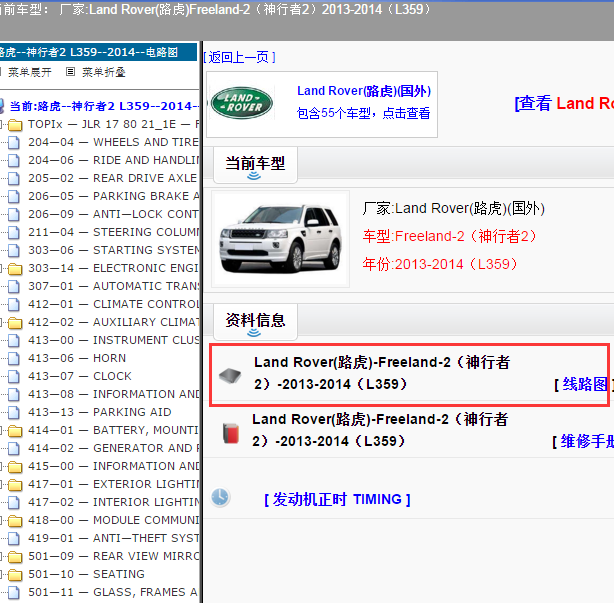Open the Land Rover(路虎)(国外) brand link
This screenshot has height=603, width=614.
[364, 91]
